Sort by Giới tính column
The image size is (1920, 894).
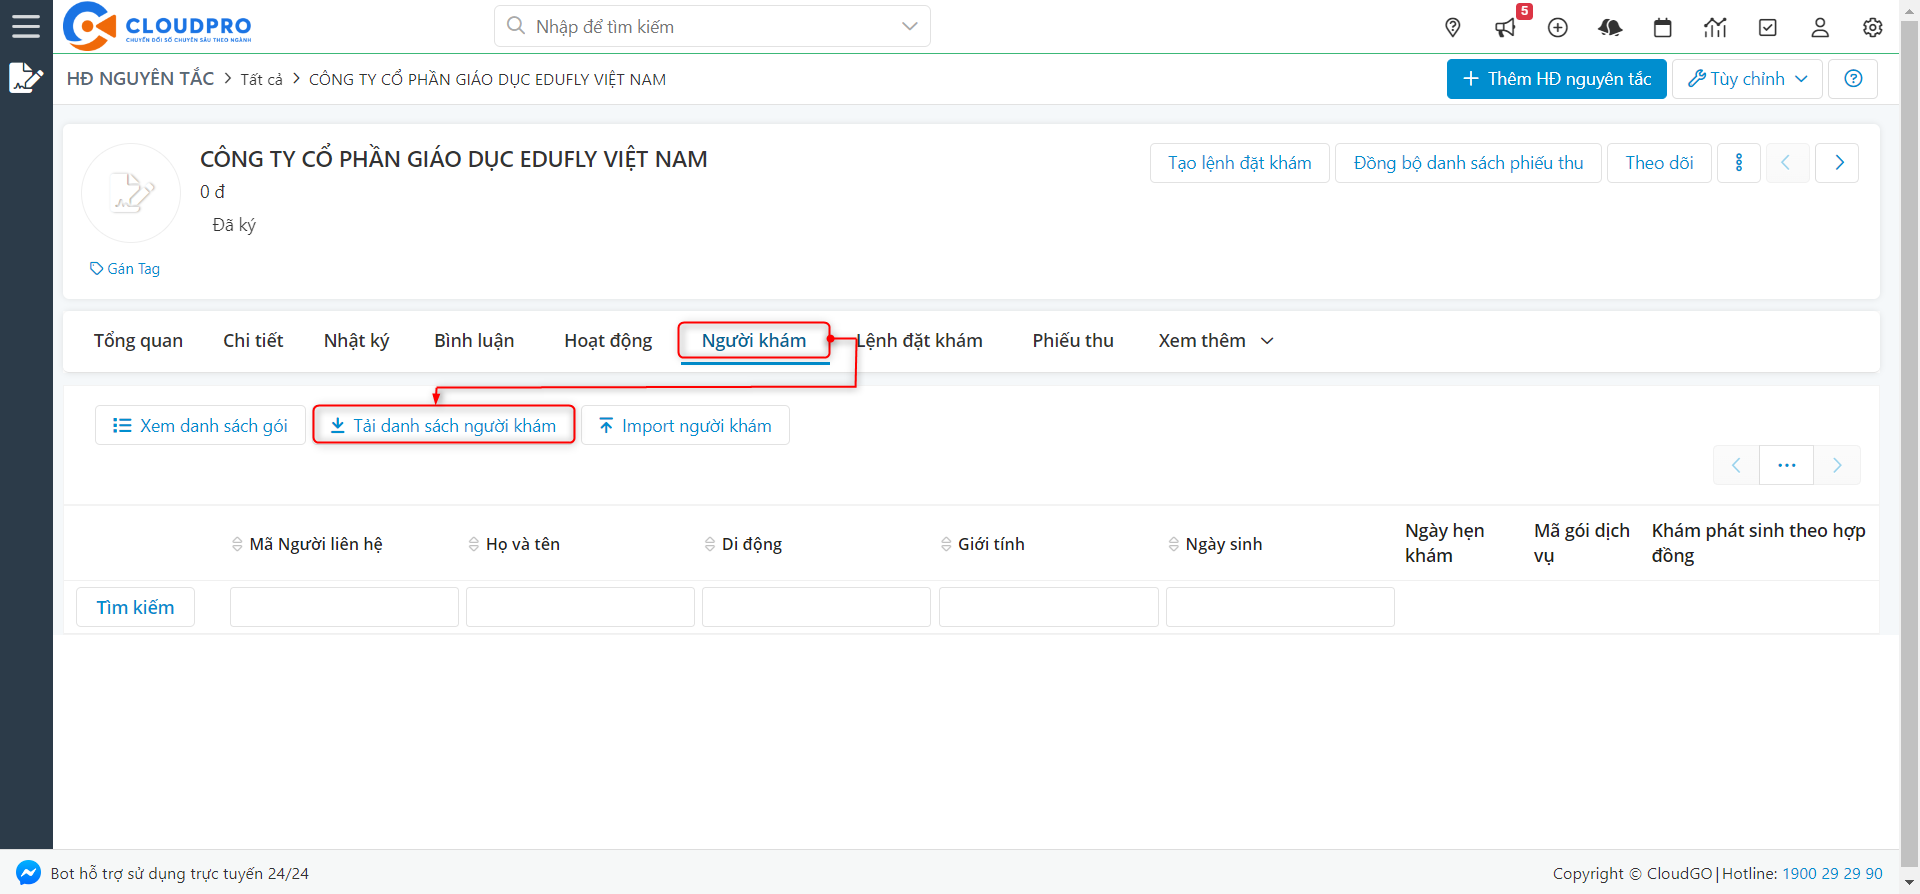(982, 544)
